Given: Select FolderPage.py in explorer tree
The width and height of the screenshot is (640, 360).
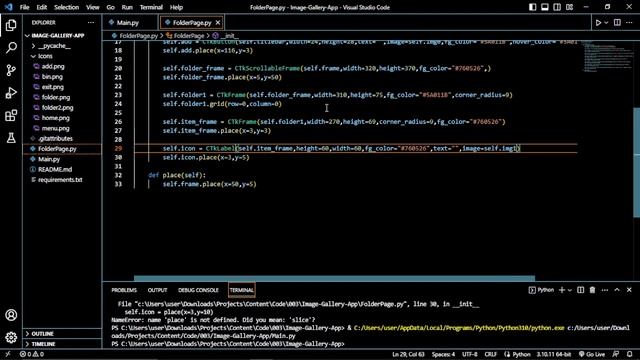Looking at the screenshot, I should (x=62, y=149).
